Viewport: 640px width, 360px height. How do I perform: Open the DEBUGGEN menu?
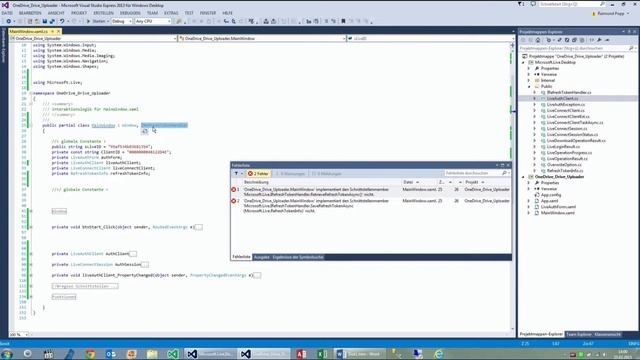point(130,13)
